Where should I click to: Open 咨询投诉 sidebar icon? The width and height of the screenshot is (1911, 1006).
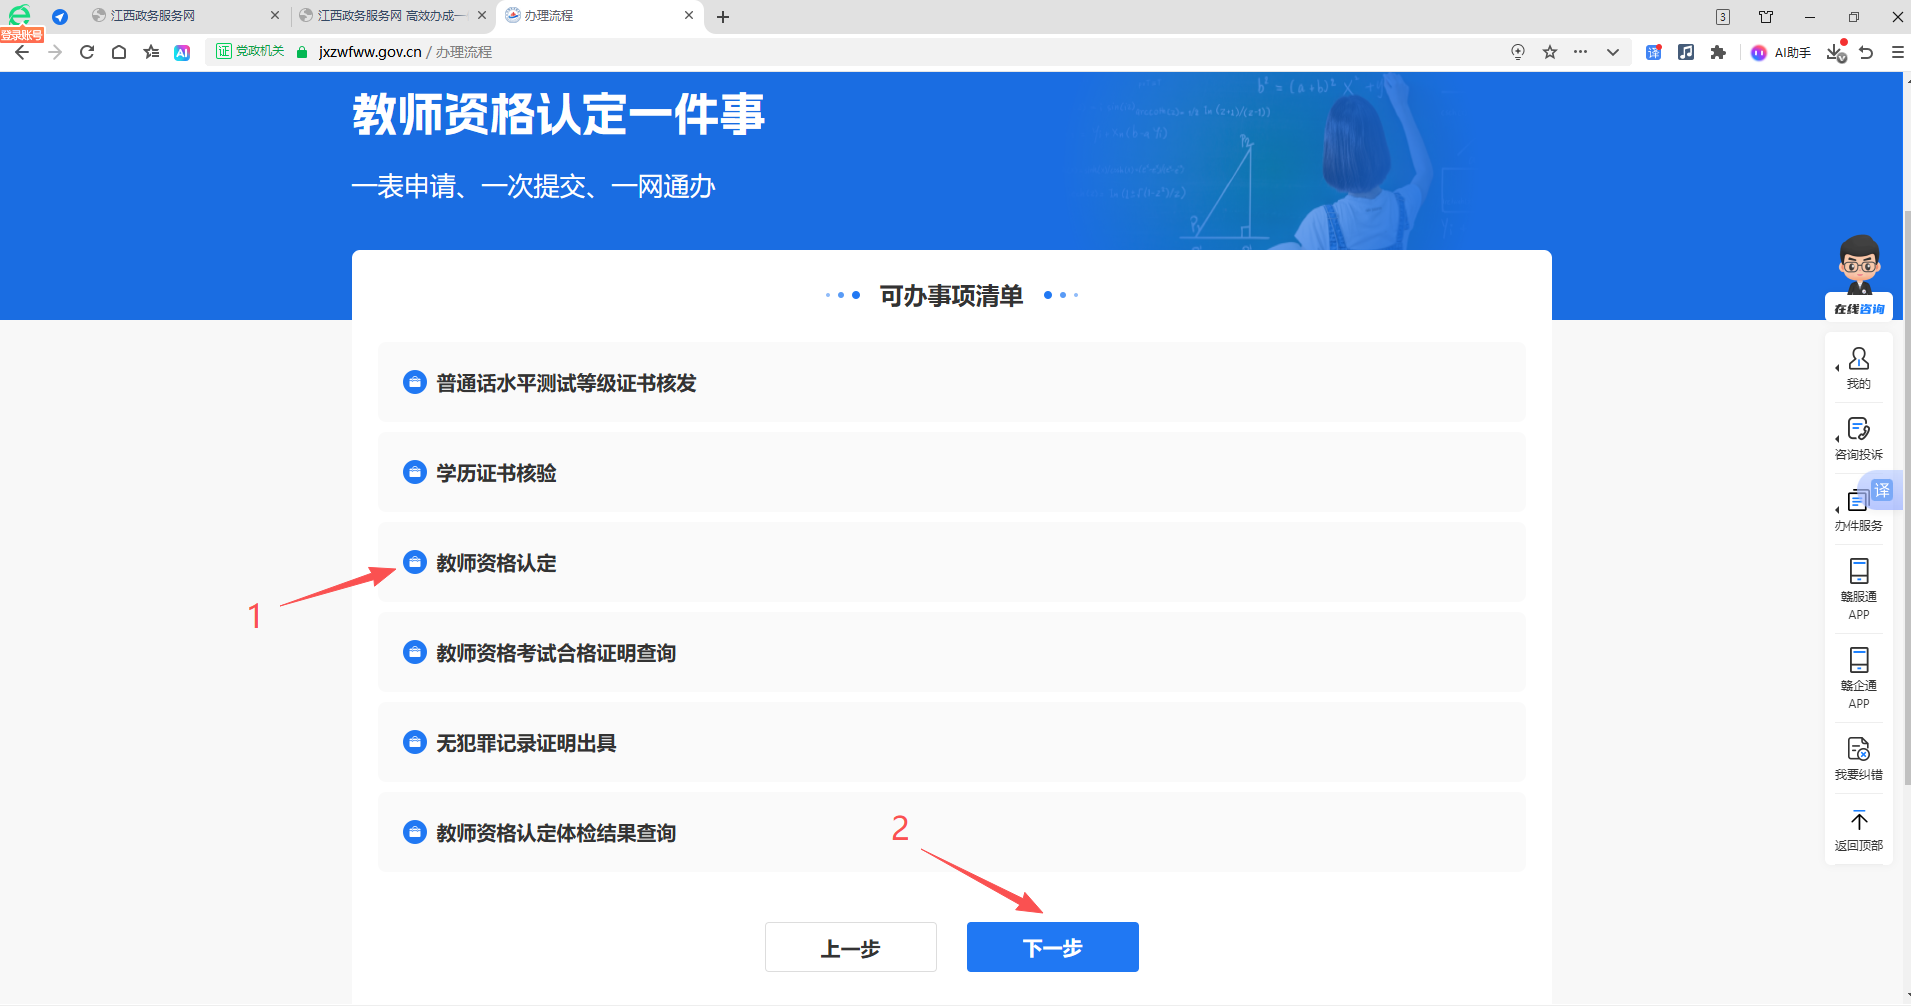click(1858, 438)
